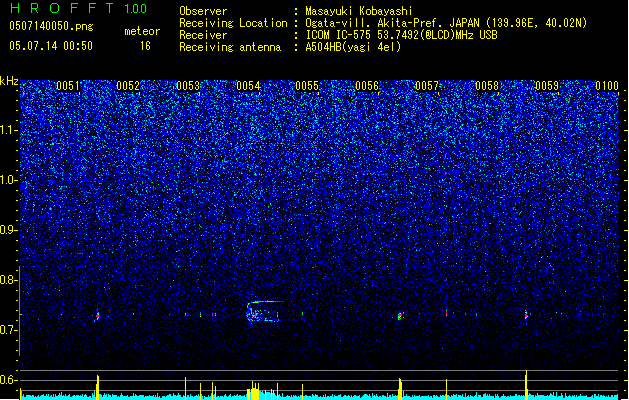
Task: Click the 0052 time marker
Action: tap(128, 86)
